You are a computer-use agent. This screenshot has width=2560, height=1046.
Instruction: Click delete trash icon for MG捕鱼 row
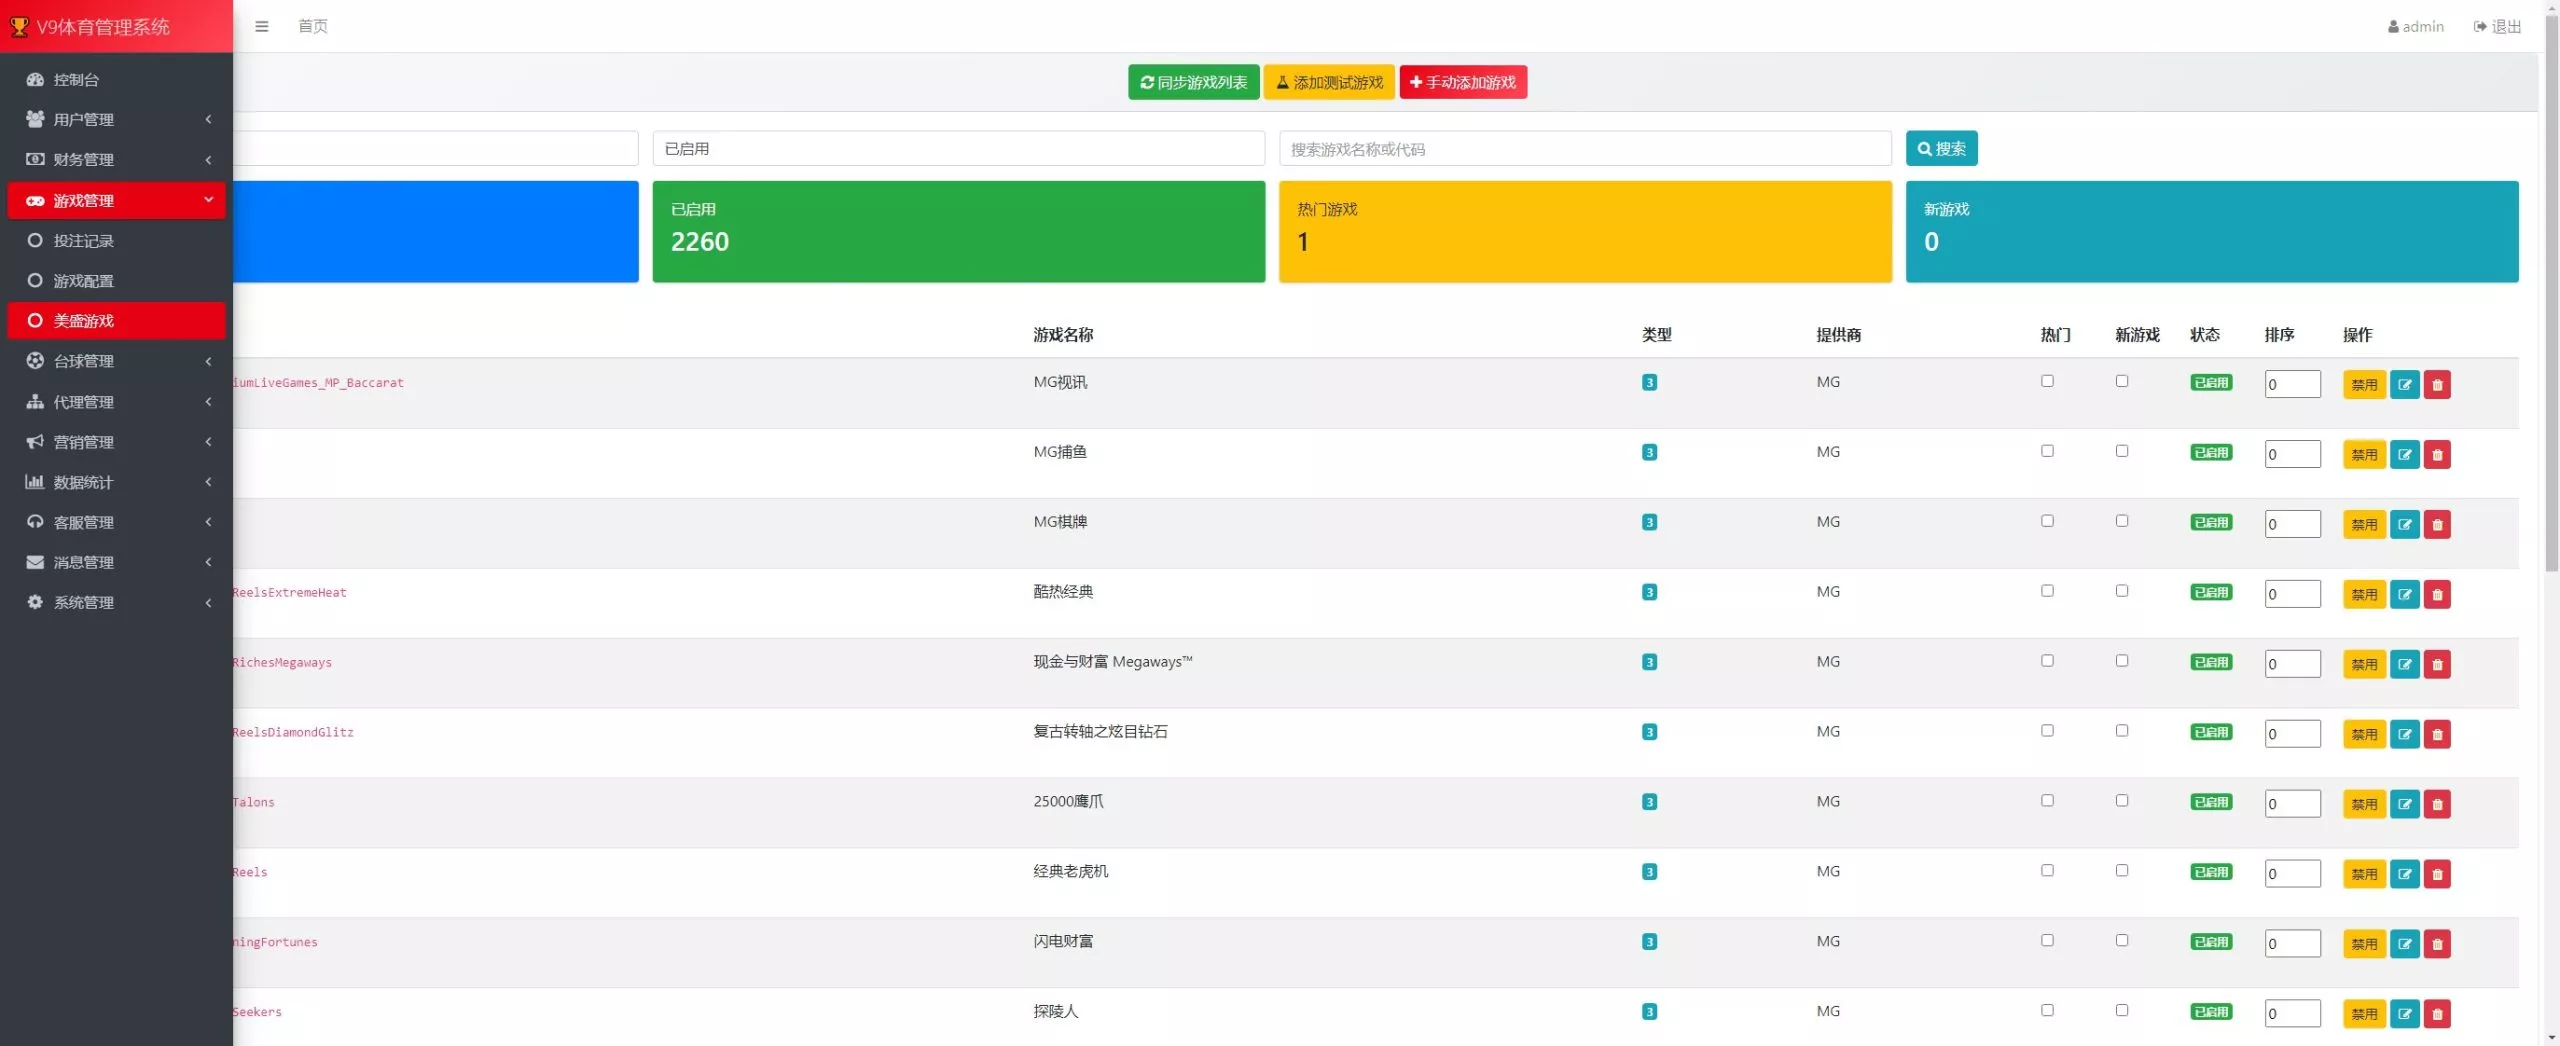2437,455
